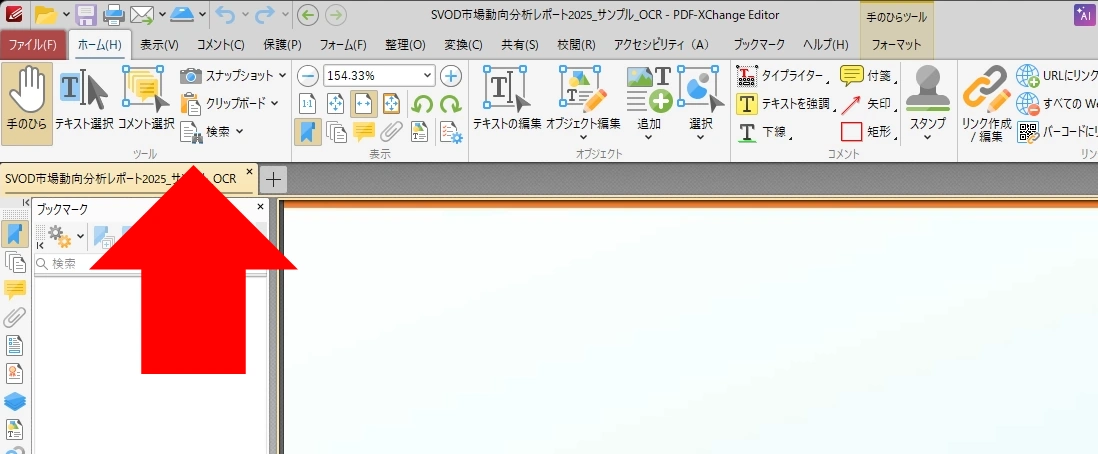Expand the Open folder dropdown arrow
The height and width of the screenshot is (454, 1098).
click(65, 14)
